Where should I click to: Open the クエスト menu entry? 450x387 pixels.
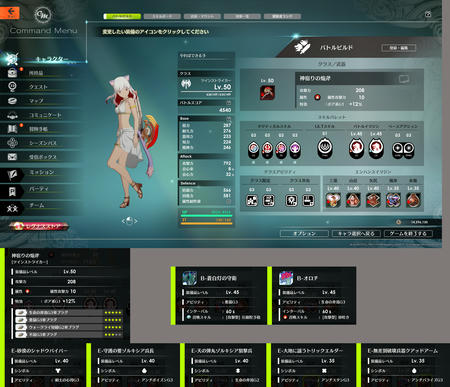pyautogui.click(x=38, y=87)
